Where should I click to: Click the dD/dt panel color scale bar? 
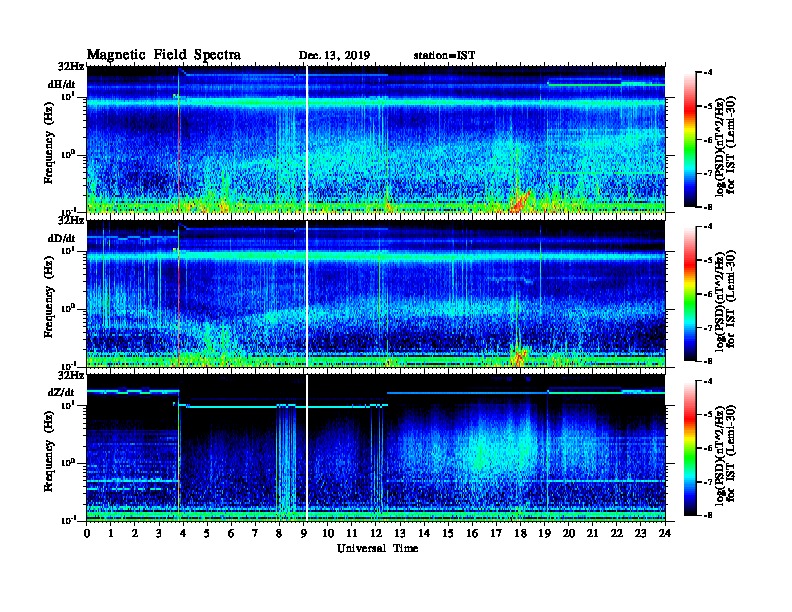(x=690, y=294)
